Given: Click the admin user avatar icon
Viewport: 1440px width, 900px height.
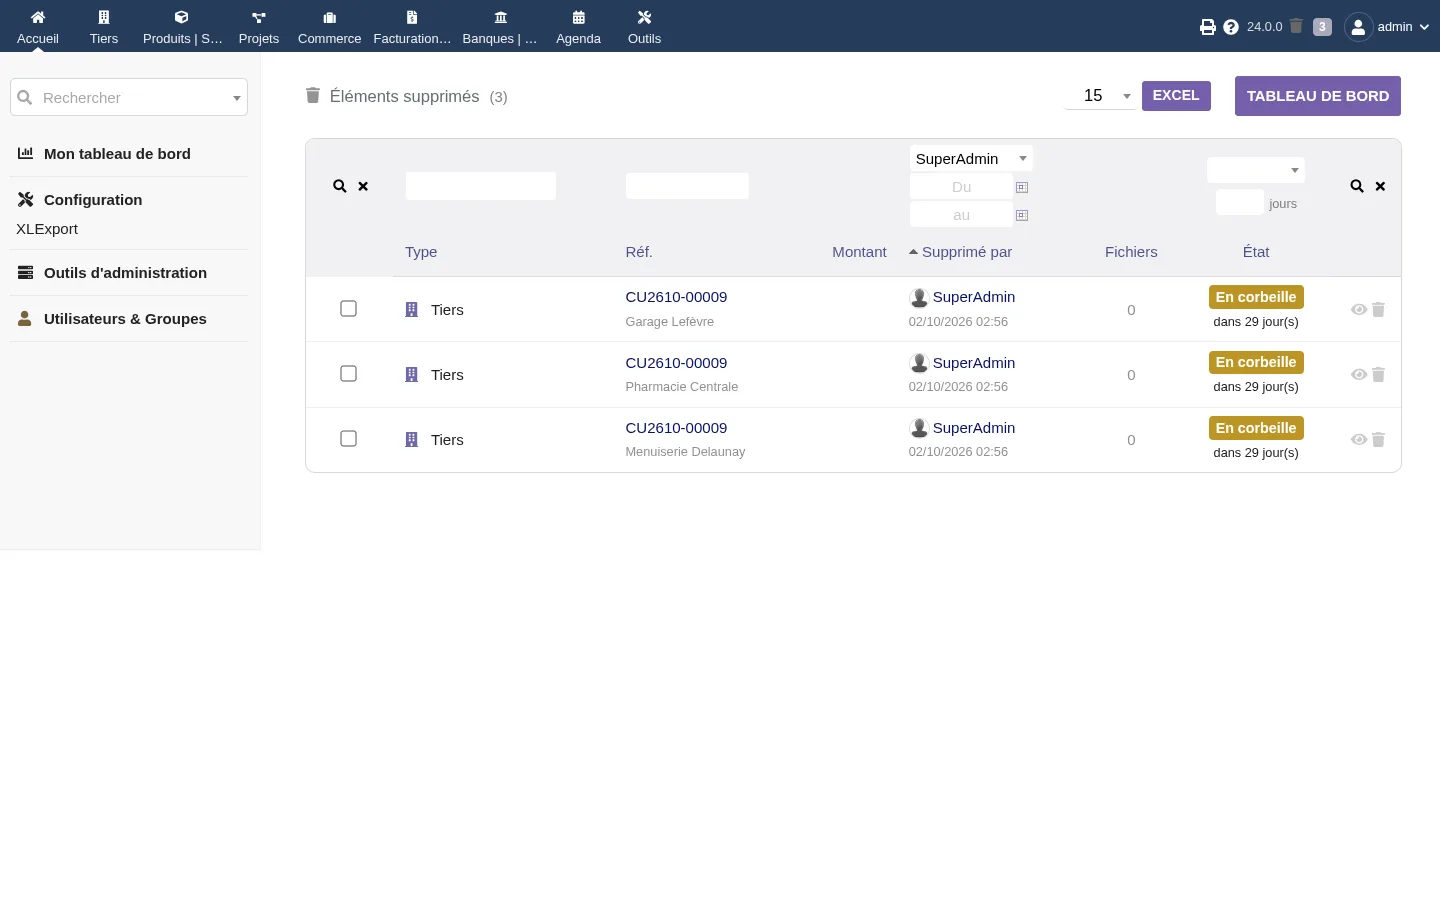Looking at the screenshot, I should click(x=1358, y=27).
